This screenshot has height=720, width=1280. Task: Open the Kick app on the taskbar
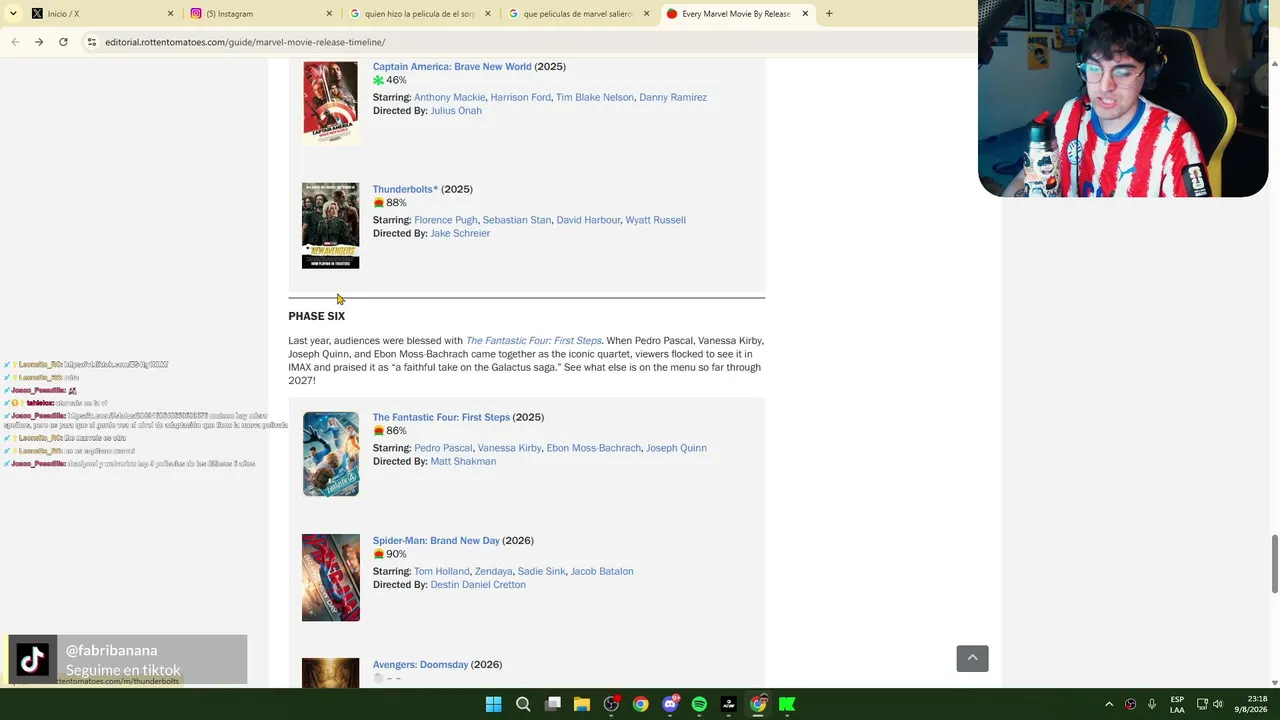click(x=787, y=704)
